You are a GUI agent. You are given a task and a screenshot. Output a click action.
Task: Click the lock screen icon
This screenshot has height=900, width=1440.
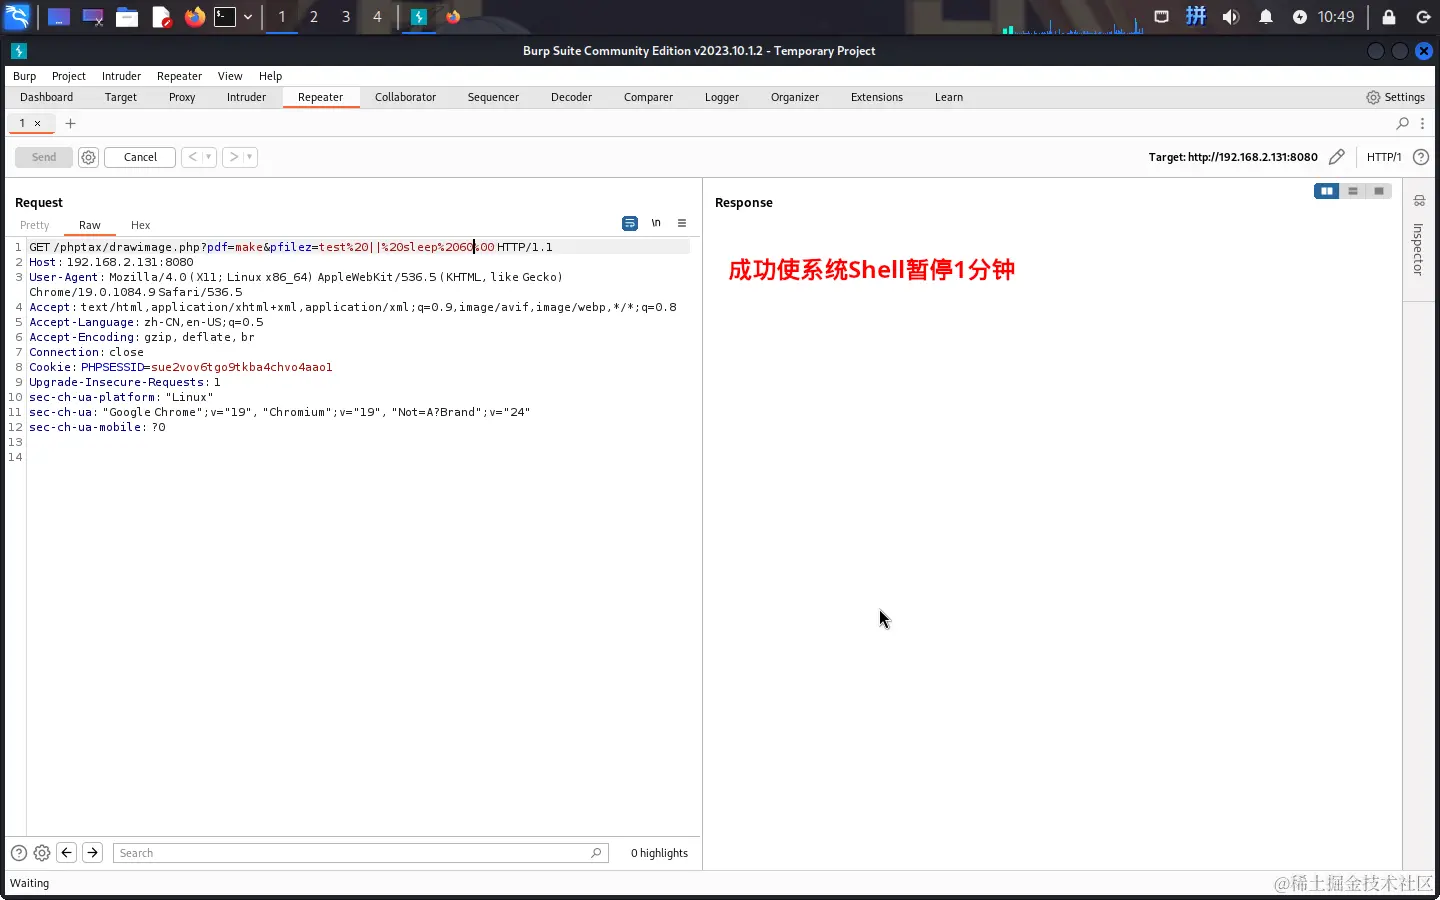(x=1389, y=17)
